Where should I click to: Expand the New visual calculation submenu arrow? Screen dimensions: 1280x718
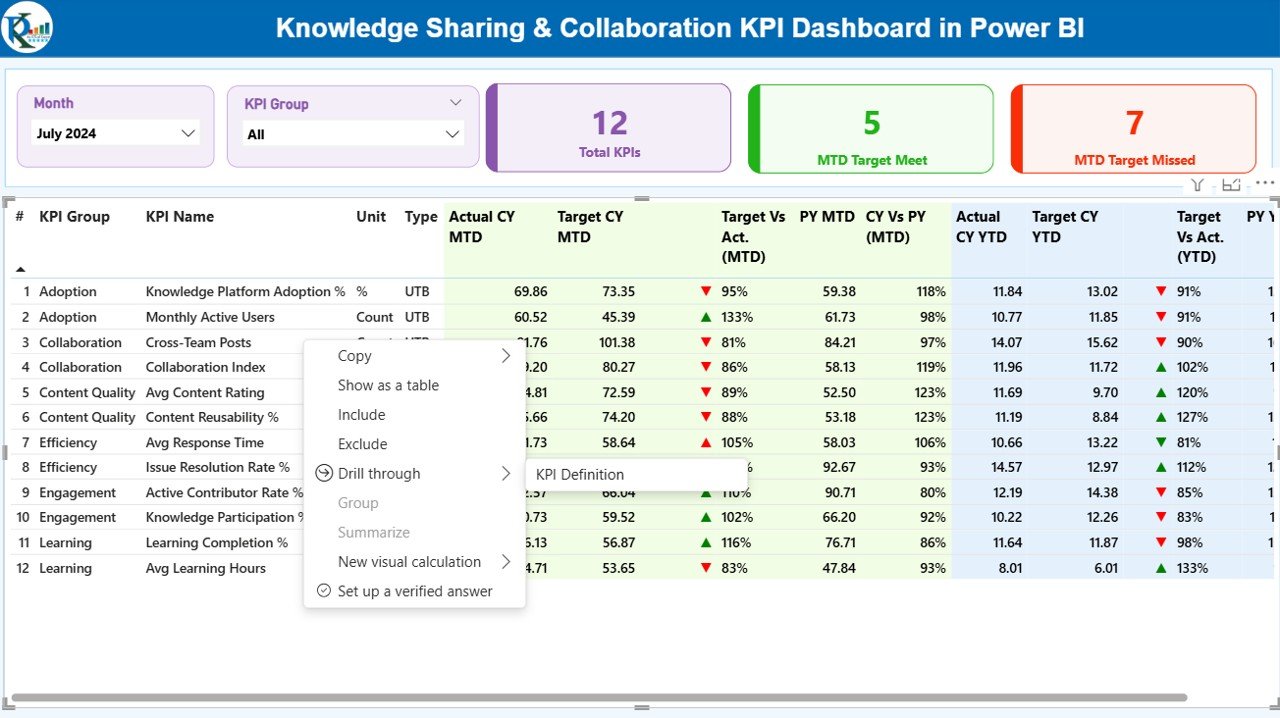click(x=506, y=562)
